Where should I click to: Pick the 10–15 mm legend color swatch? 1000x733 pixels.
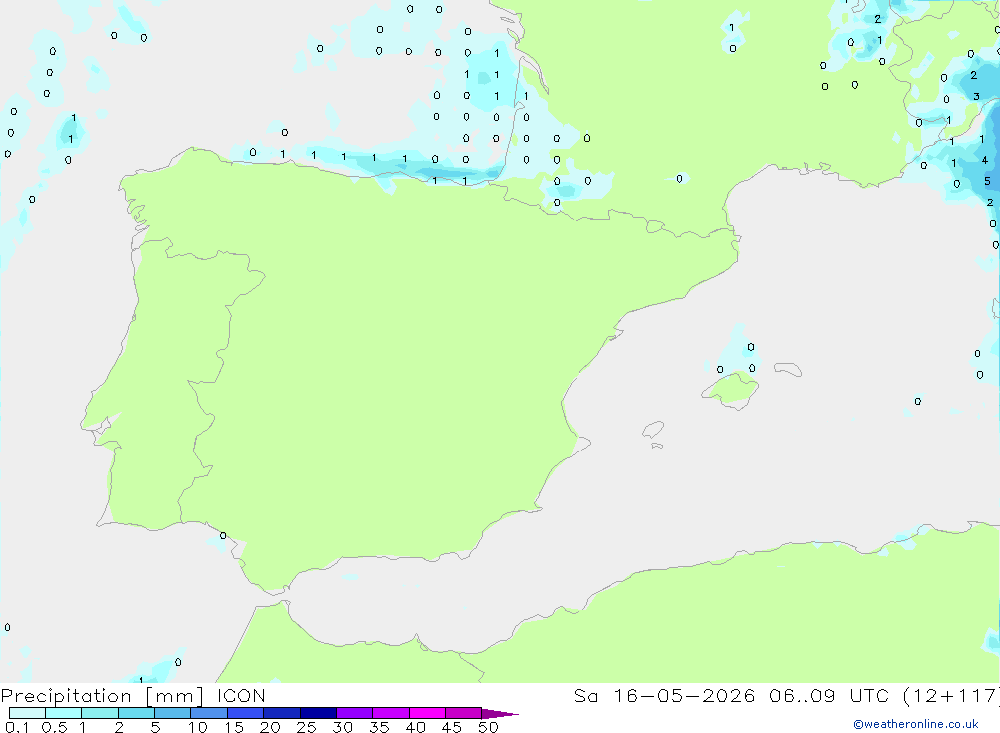coord(209,713)
